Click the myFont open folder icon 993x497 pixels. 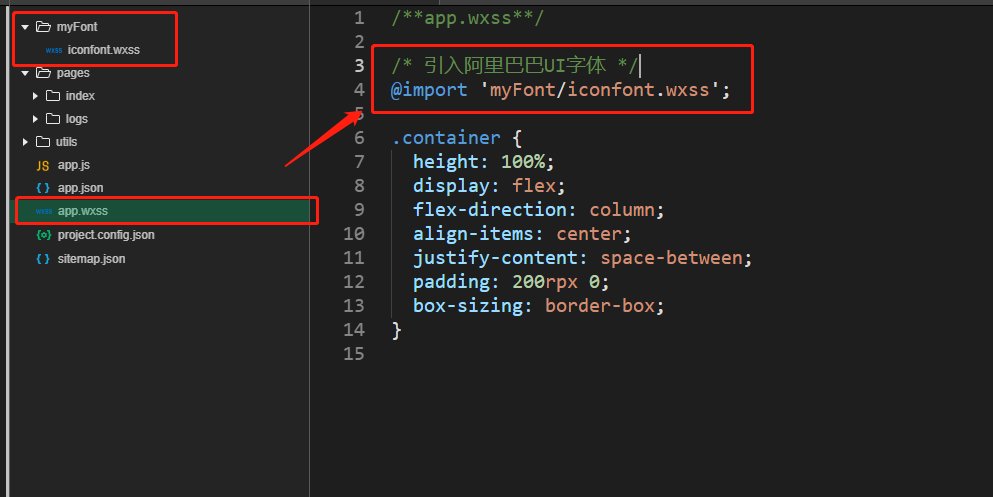pos(43,27)
